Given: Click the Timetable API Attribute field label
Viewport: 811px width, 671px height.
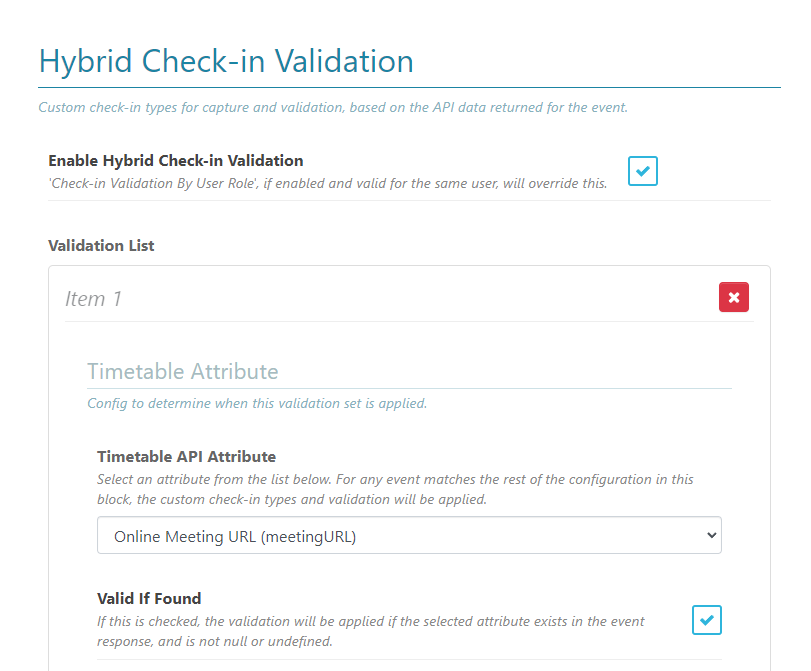Looking at the screenshot, I should click(186, 457).
